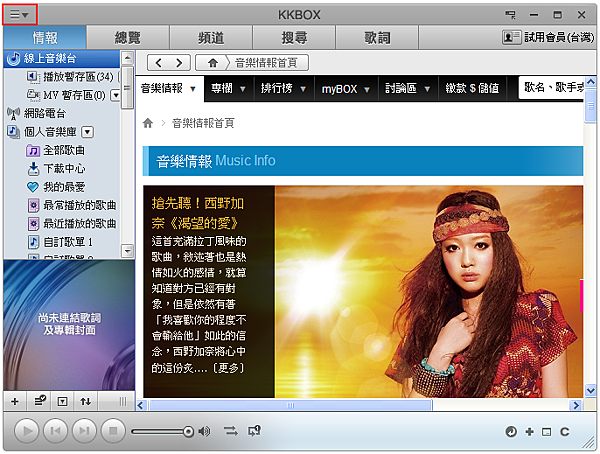Image resolution: width=600 pixels, height=454 pixels.
Task: Click the playlist icon beside 最近播放的歌曲
Action: (34, 224)
